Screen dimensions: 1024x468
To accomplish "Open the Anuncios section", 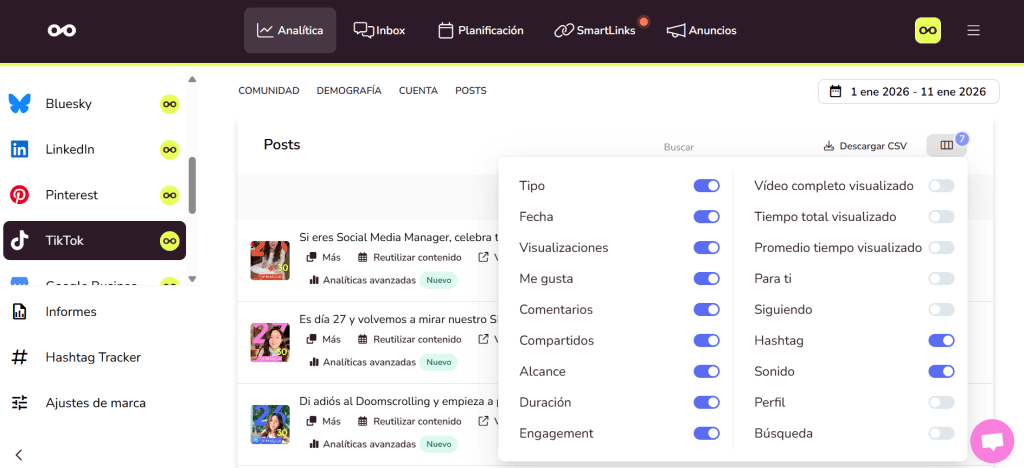I will coord(701,30).
